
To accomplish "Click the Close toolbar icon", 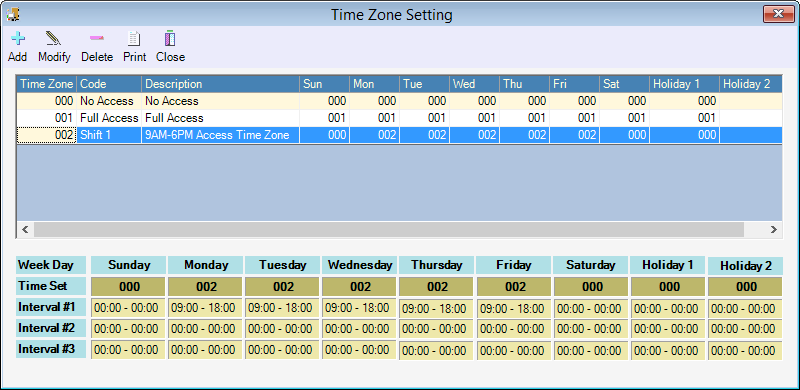I will (170, 38).
